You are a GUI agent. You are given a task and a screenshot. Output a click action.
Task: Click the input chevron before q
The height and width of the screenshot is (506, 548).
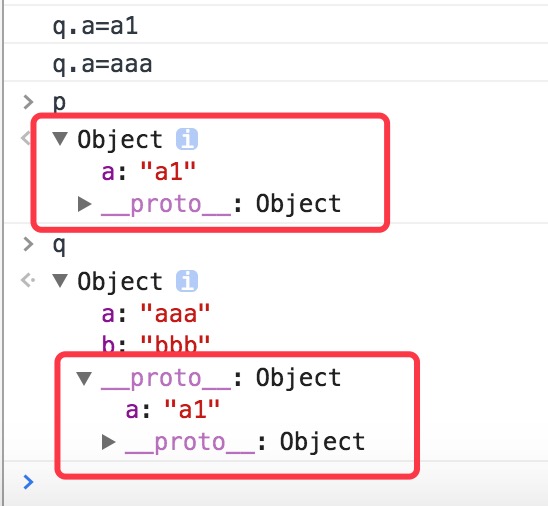[28, 244]
